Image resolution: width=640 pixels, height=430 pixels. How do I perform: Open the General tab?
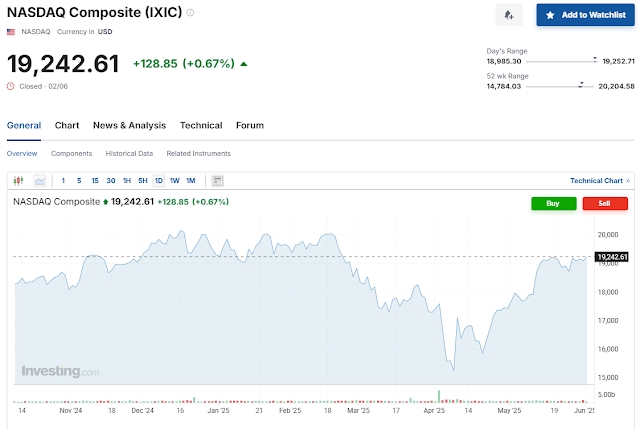24,126
